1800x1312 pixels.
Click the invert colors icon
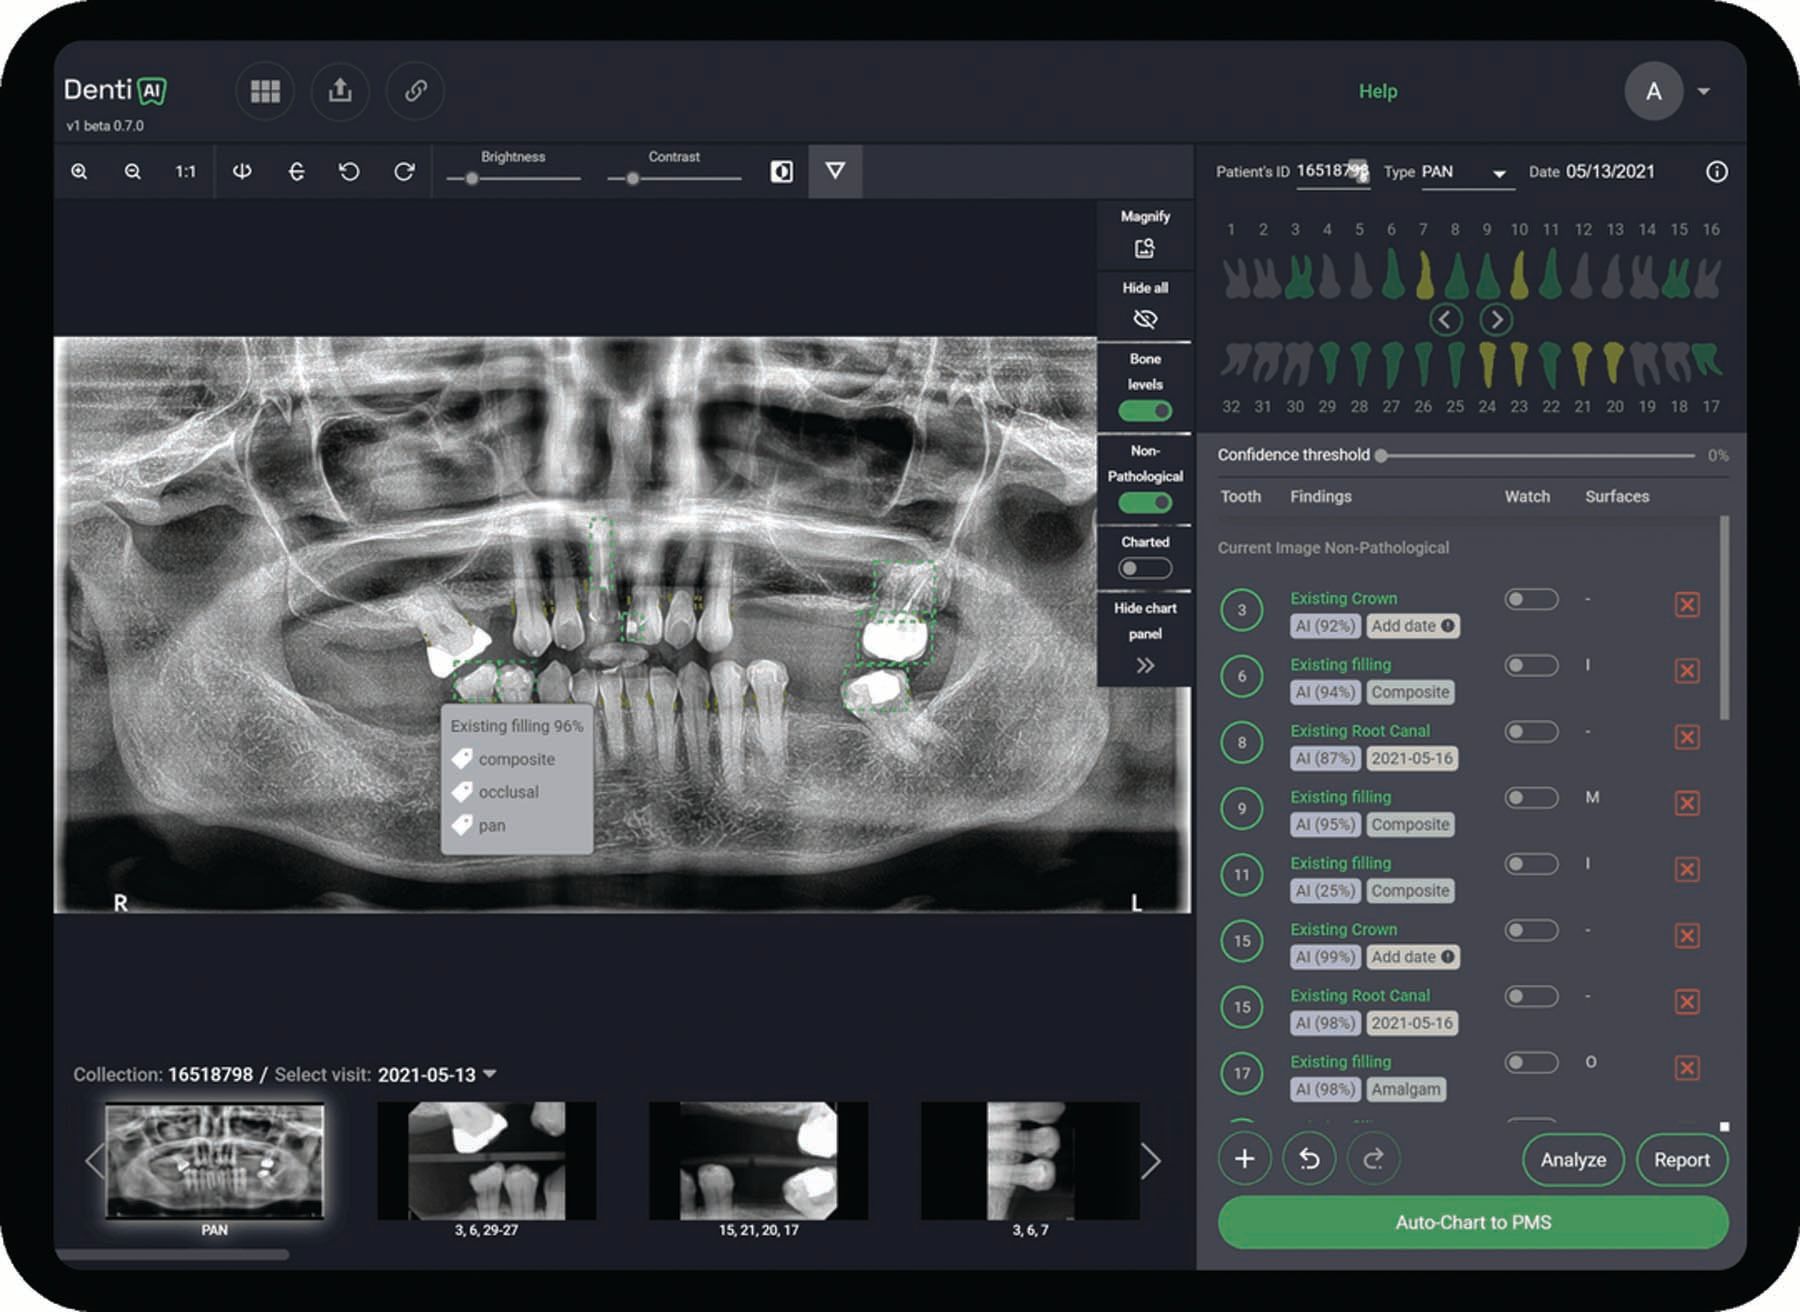tap(781, 172)
